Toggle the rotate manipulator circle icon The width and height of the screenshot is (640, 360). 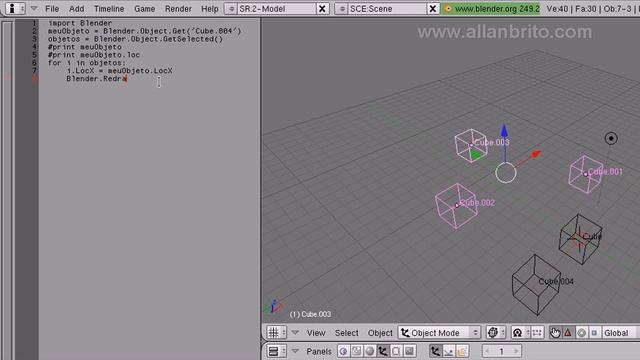[x=582, y=333]
